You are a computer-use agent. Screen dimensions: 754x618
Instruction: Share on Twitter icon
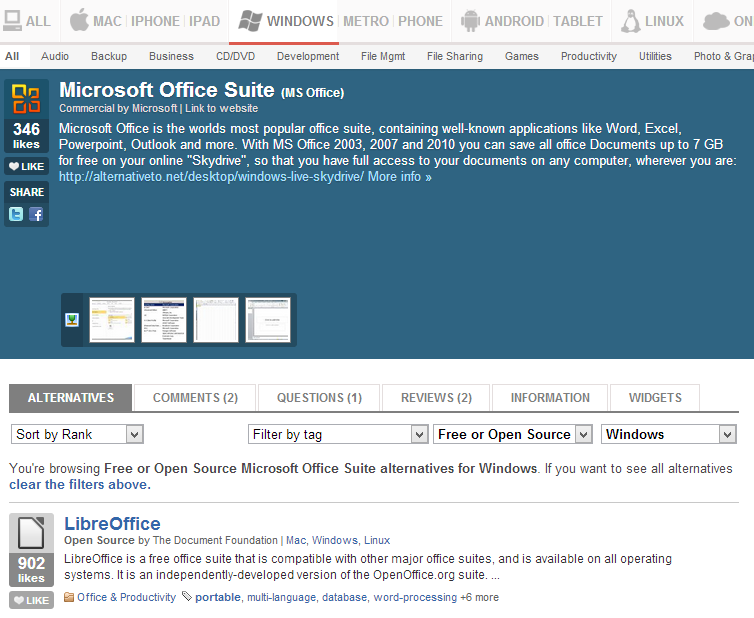(x=16, y=214)
